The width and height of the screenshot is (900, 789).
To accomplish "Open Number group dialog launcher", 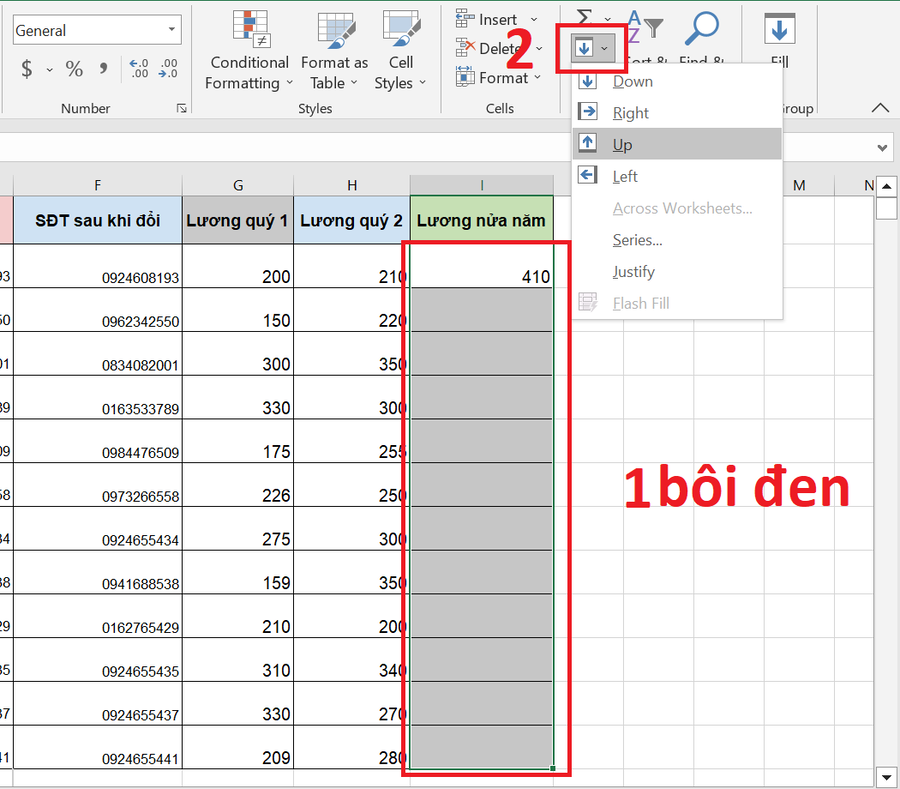I will click(x=181, y=108).
